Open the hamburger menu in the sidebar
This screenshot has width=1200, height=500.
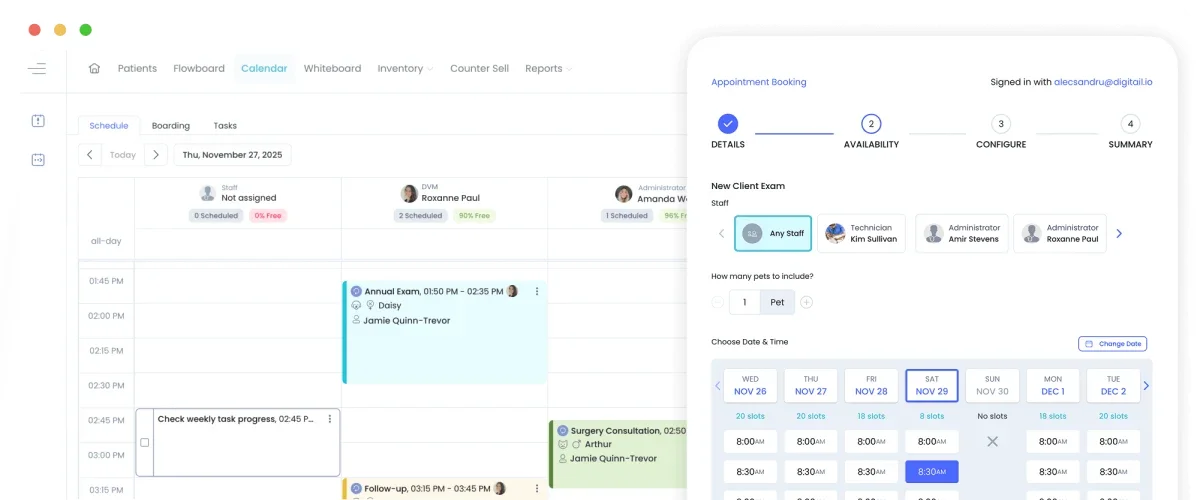(37, 69)
